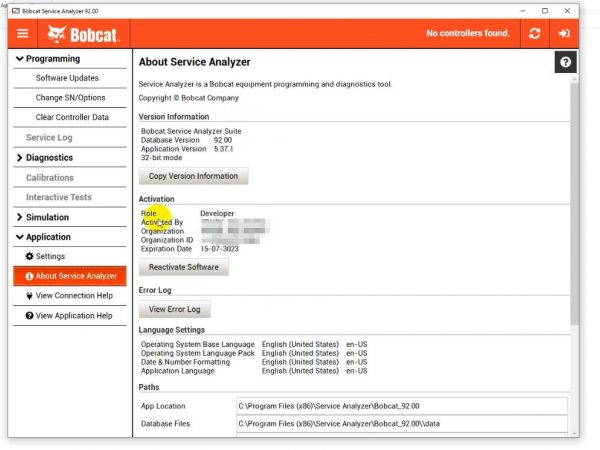
Task: Click the Database Files path field
Action: 402,424
